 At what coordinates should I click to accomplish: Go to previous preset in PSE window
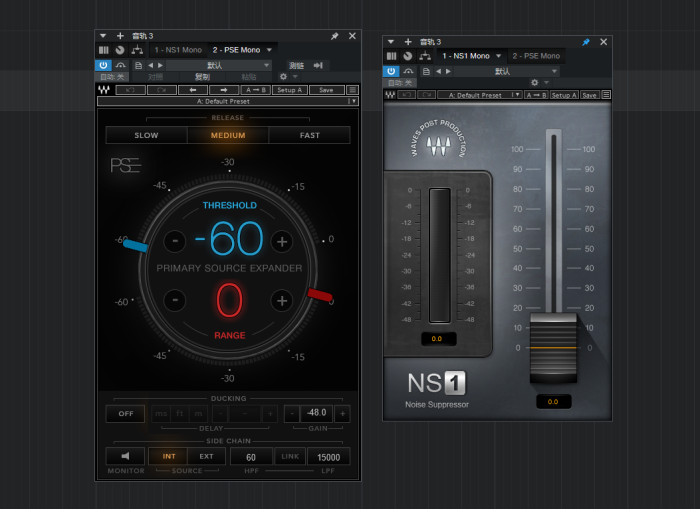click(150, 65)
